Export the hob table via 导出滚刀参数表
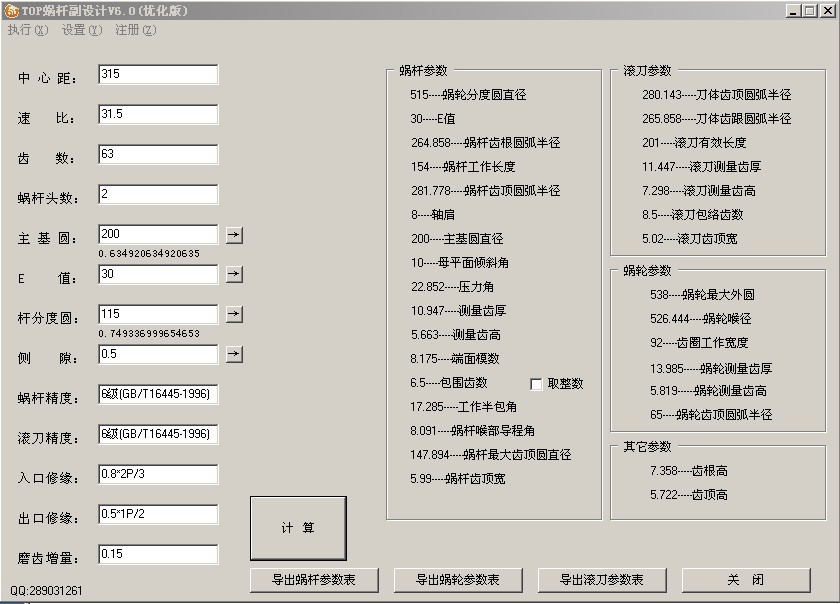The image size is (840, 604). tap(602, 580)
